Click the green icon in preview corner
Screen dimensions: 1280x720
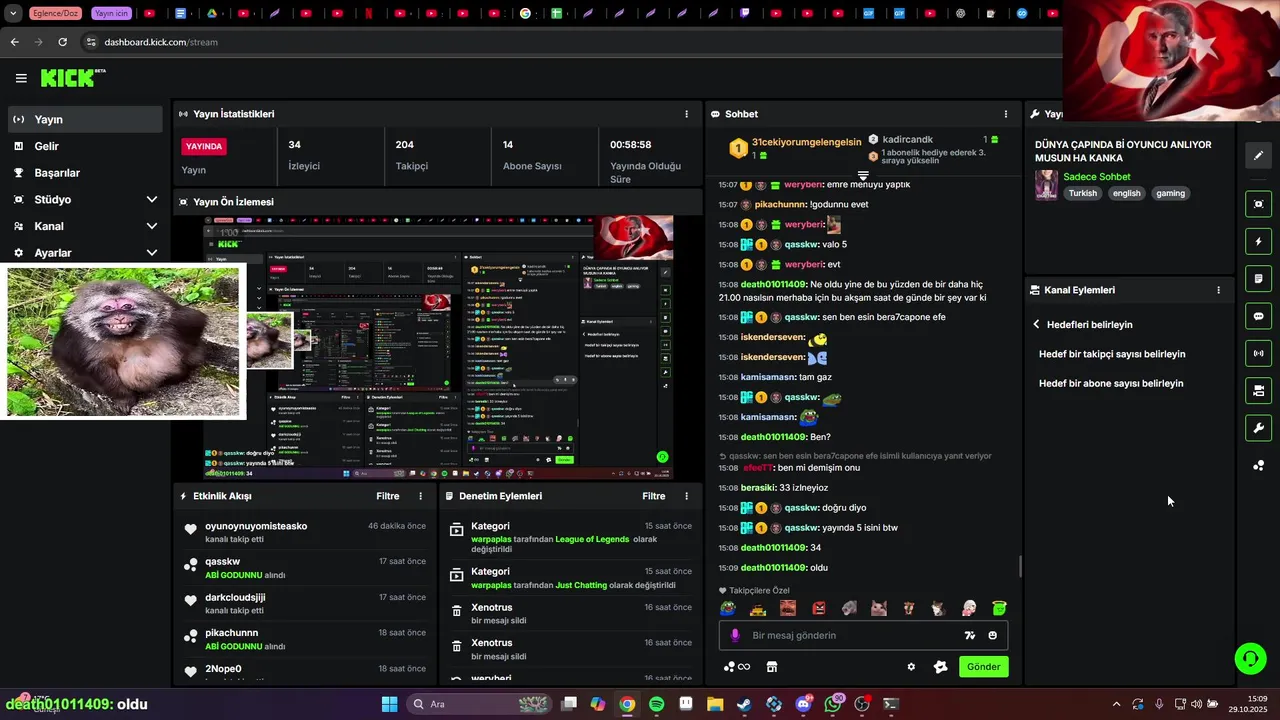click(x=662, y=457)
